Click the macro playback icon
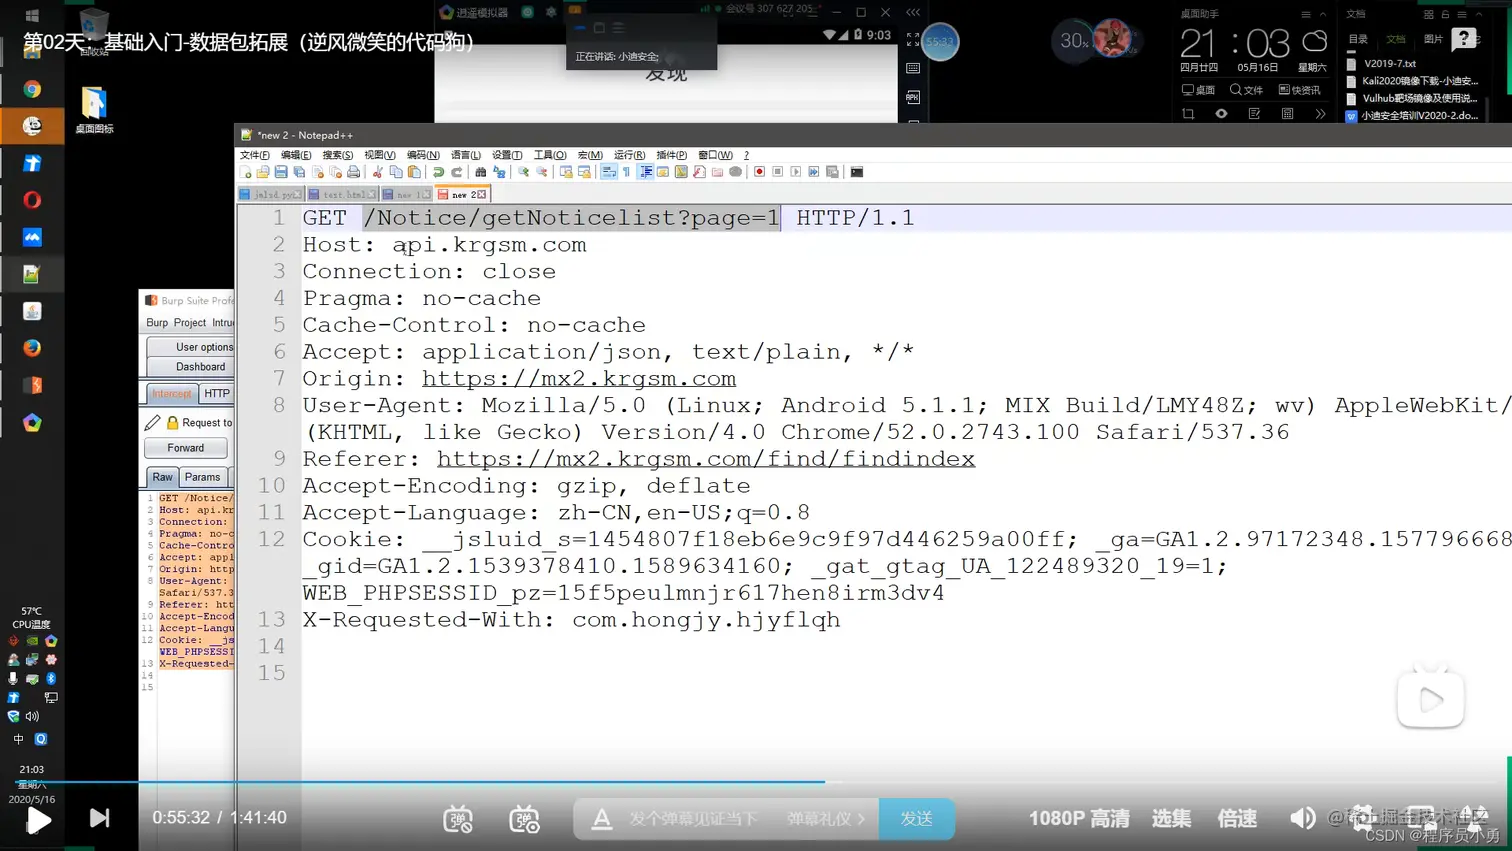The width and height of the screenshot is (1512, 851). 795,172
